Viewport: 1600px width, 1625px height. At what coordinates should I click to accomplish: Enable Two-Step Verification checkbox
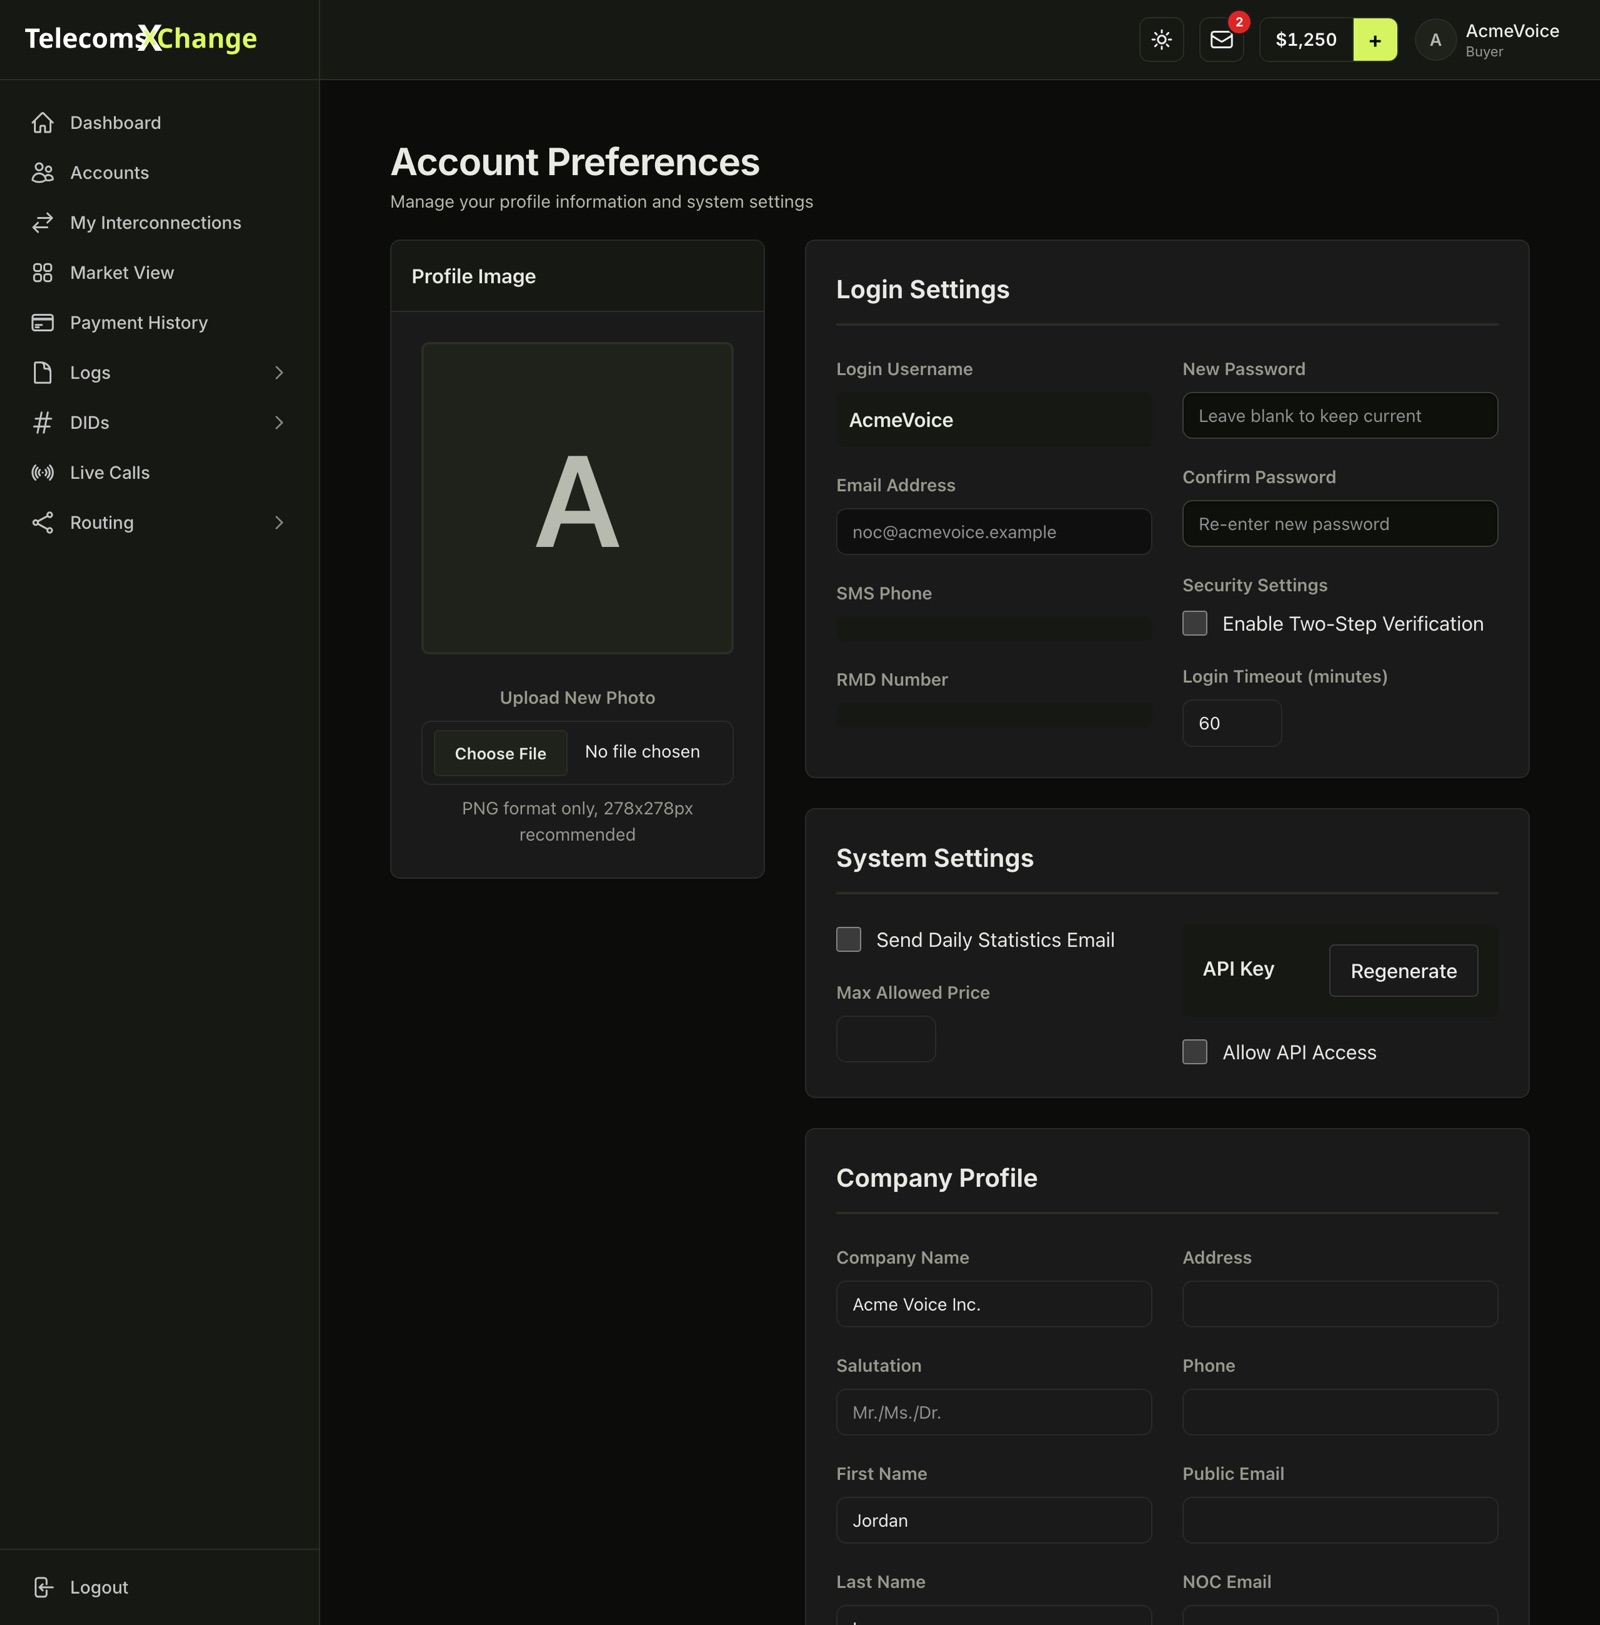(x=1195, y=624)
